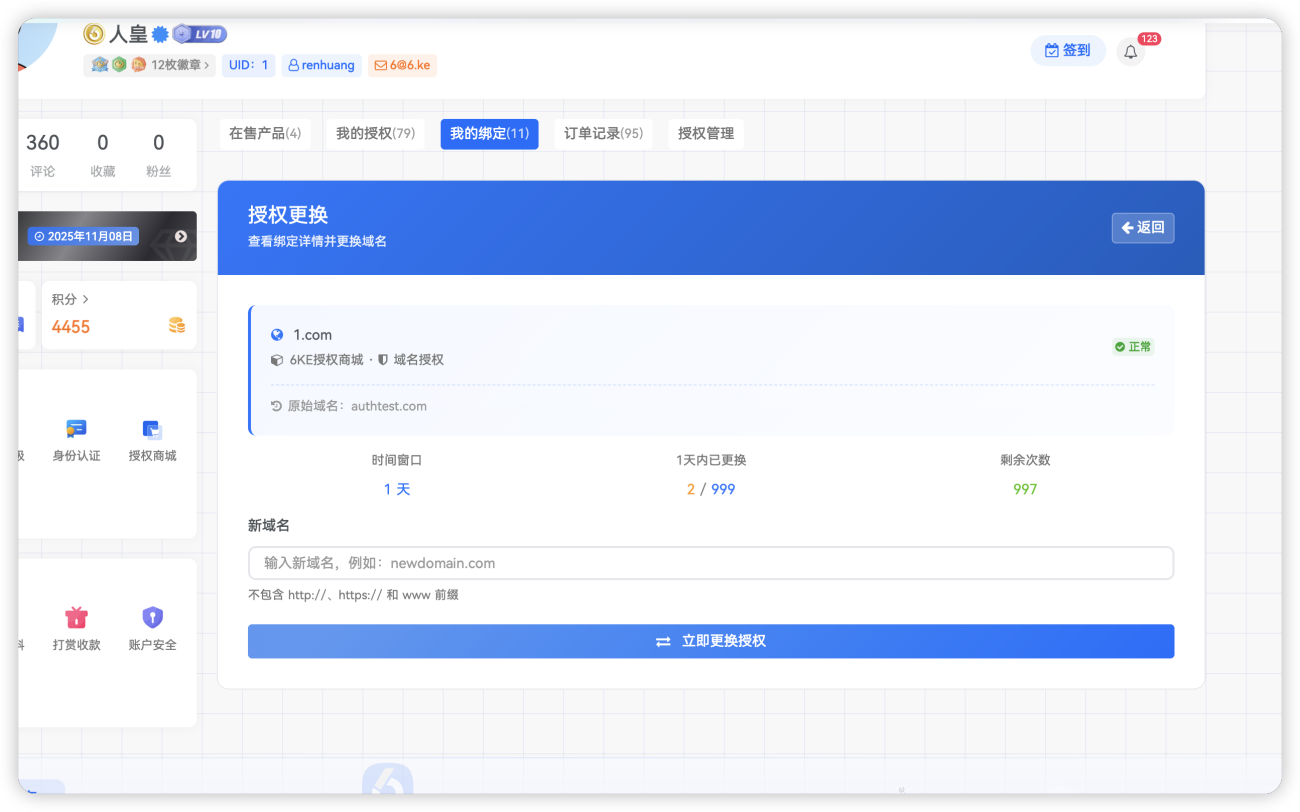1300x812 pixels.
Task: Open the notification bell with 123 badge
Action: click(1131, 52)
